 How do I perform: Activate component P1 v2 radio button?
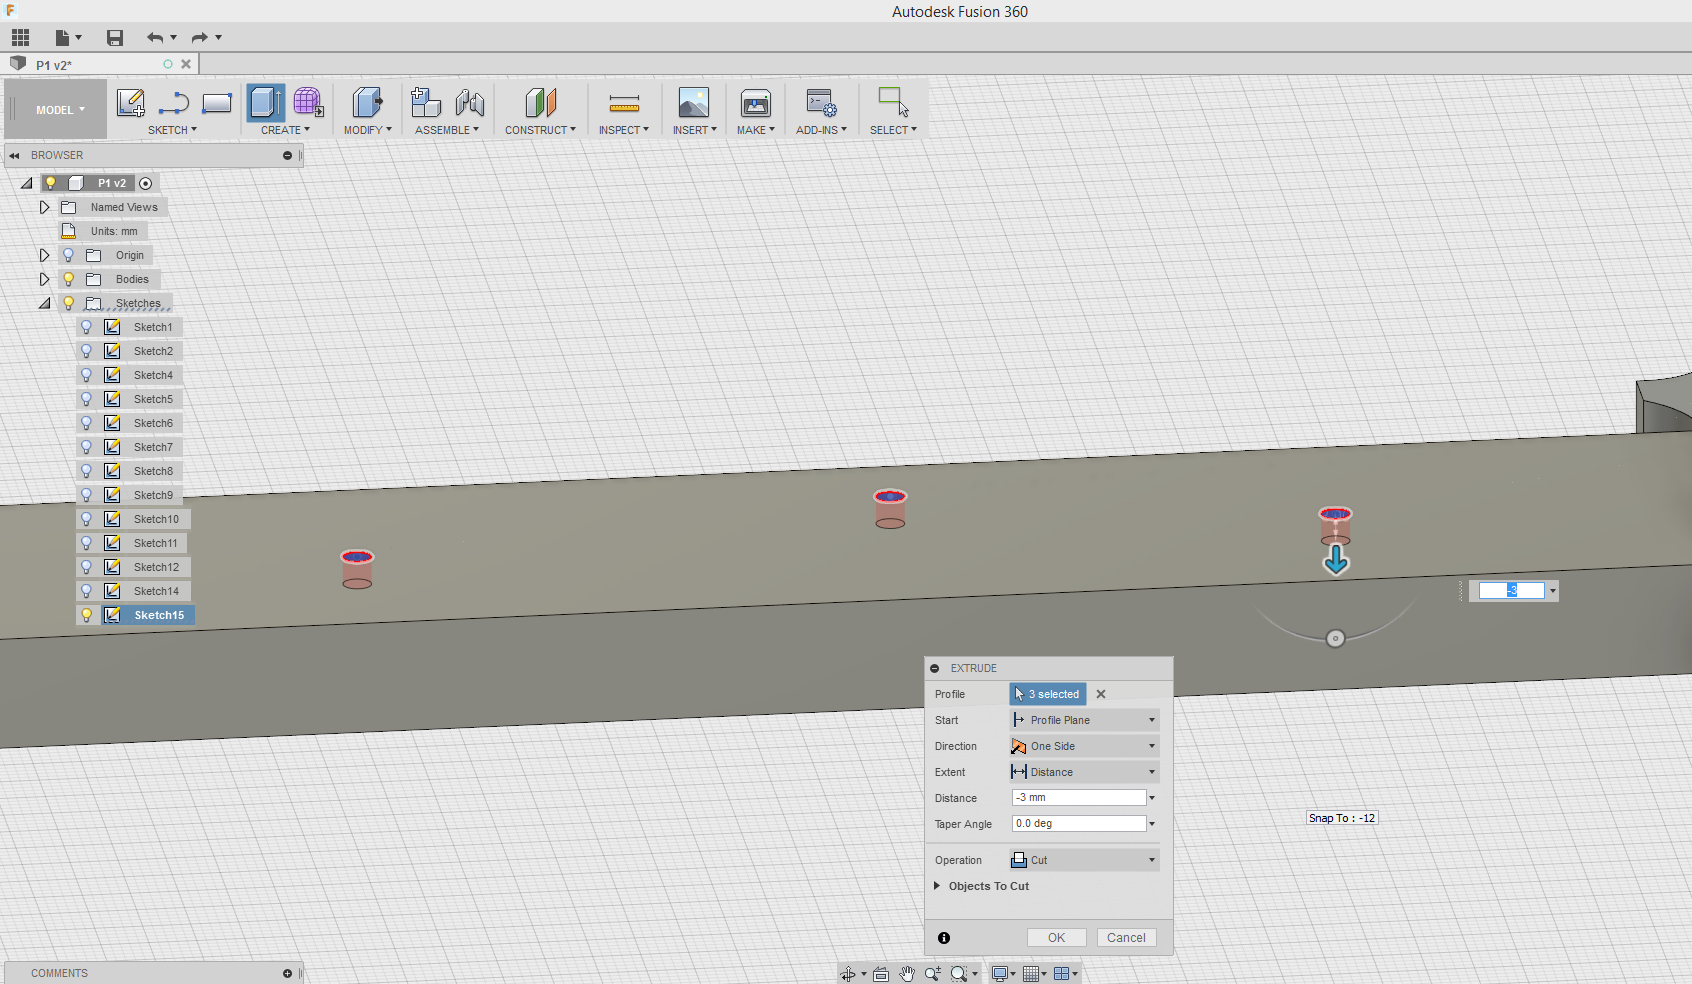click(146, 183)
